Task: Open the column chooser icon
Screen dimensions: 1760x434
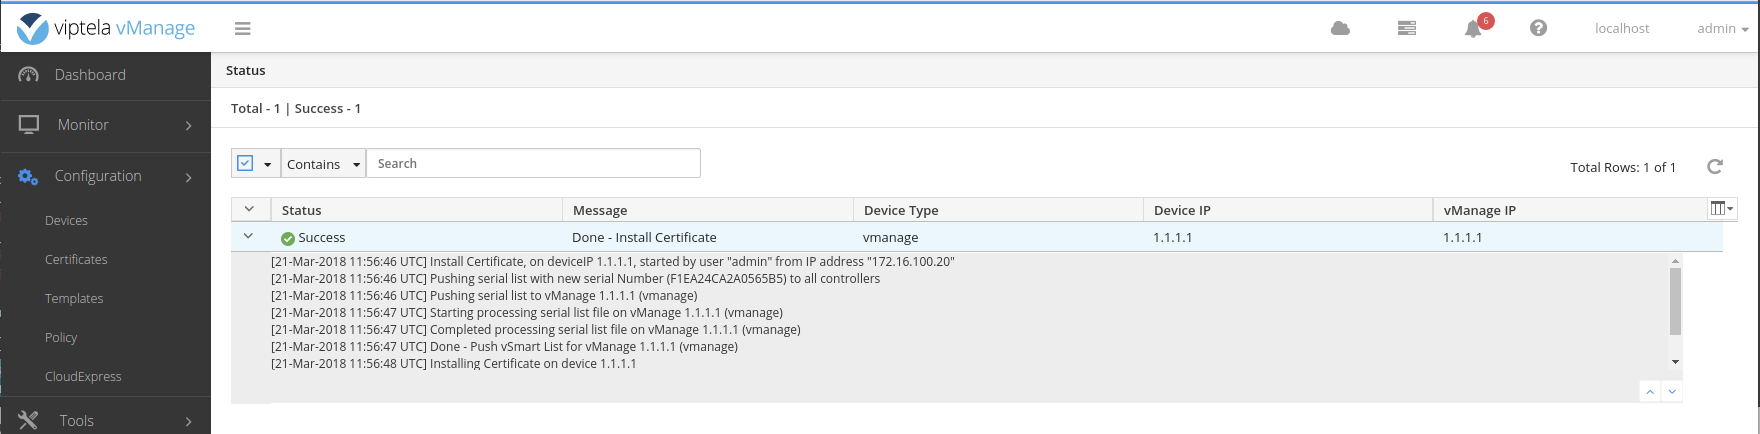Action: point(1721,209)
